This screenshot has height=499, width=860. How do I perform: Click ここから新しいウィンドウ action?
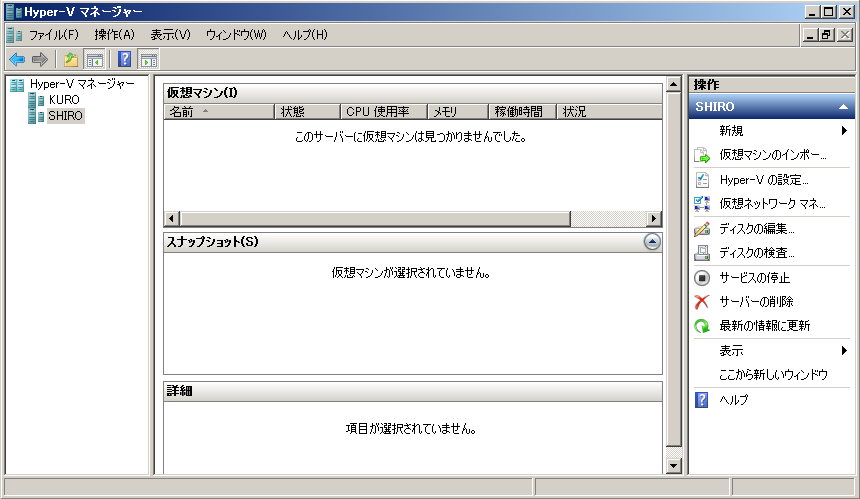[773, 375]
